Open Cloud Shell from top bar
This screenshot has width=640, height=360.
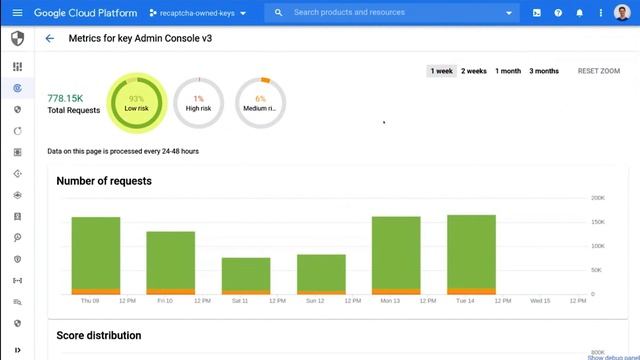(x=537, y=13)
